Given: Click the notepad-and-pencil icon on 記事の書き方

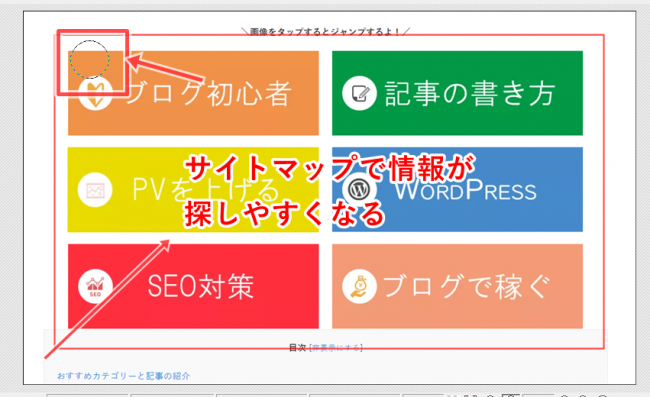Looking at the screenshot, I should tap(359, 93).
